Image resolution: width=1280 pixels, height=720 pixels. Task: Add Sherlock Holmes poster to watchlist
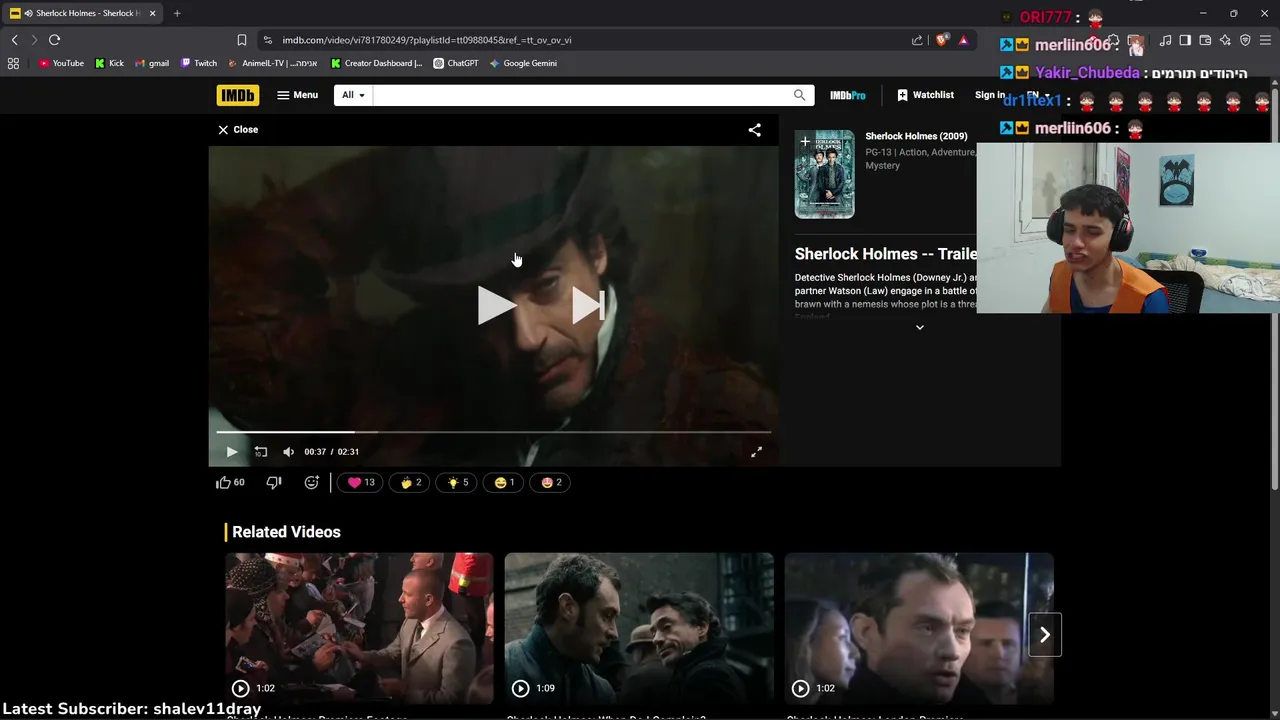pyautogui.click(x=805, y=141)
